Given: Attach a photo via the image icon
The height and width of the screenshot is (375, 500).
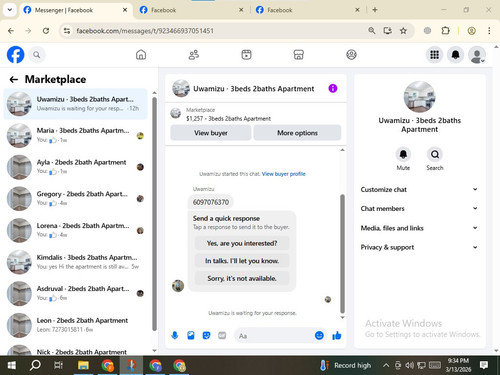Looking at the screenshot, I should click(x=191, y=335).
